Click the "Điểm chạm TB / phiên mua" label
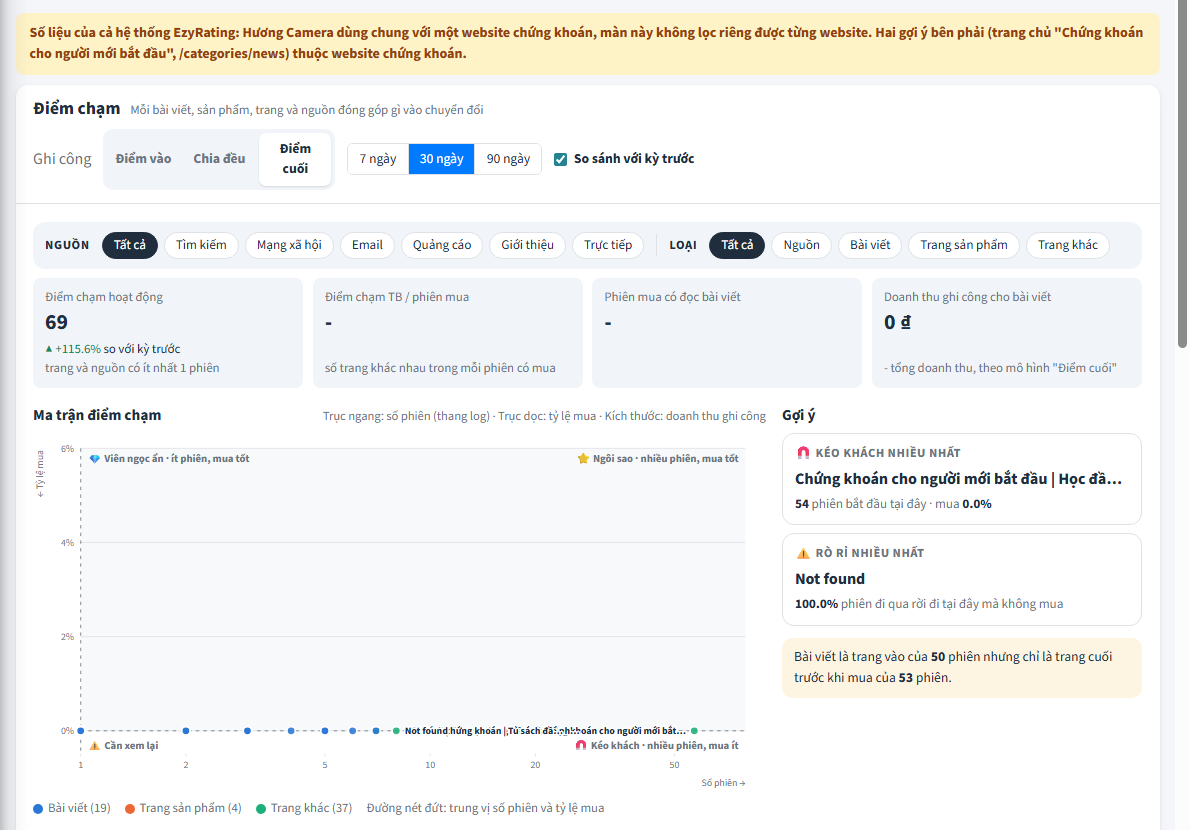This screenshot has height=830, width=1190. pos(397,297)
